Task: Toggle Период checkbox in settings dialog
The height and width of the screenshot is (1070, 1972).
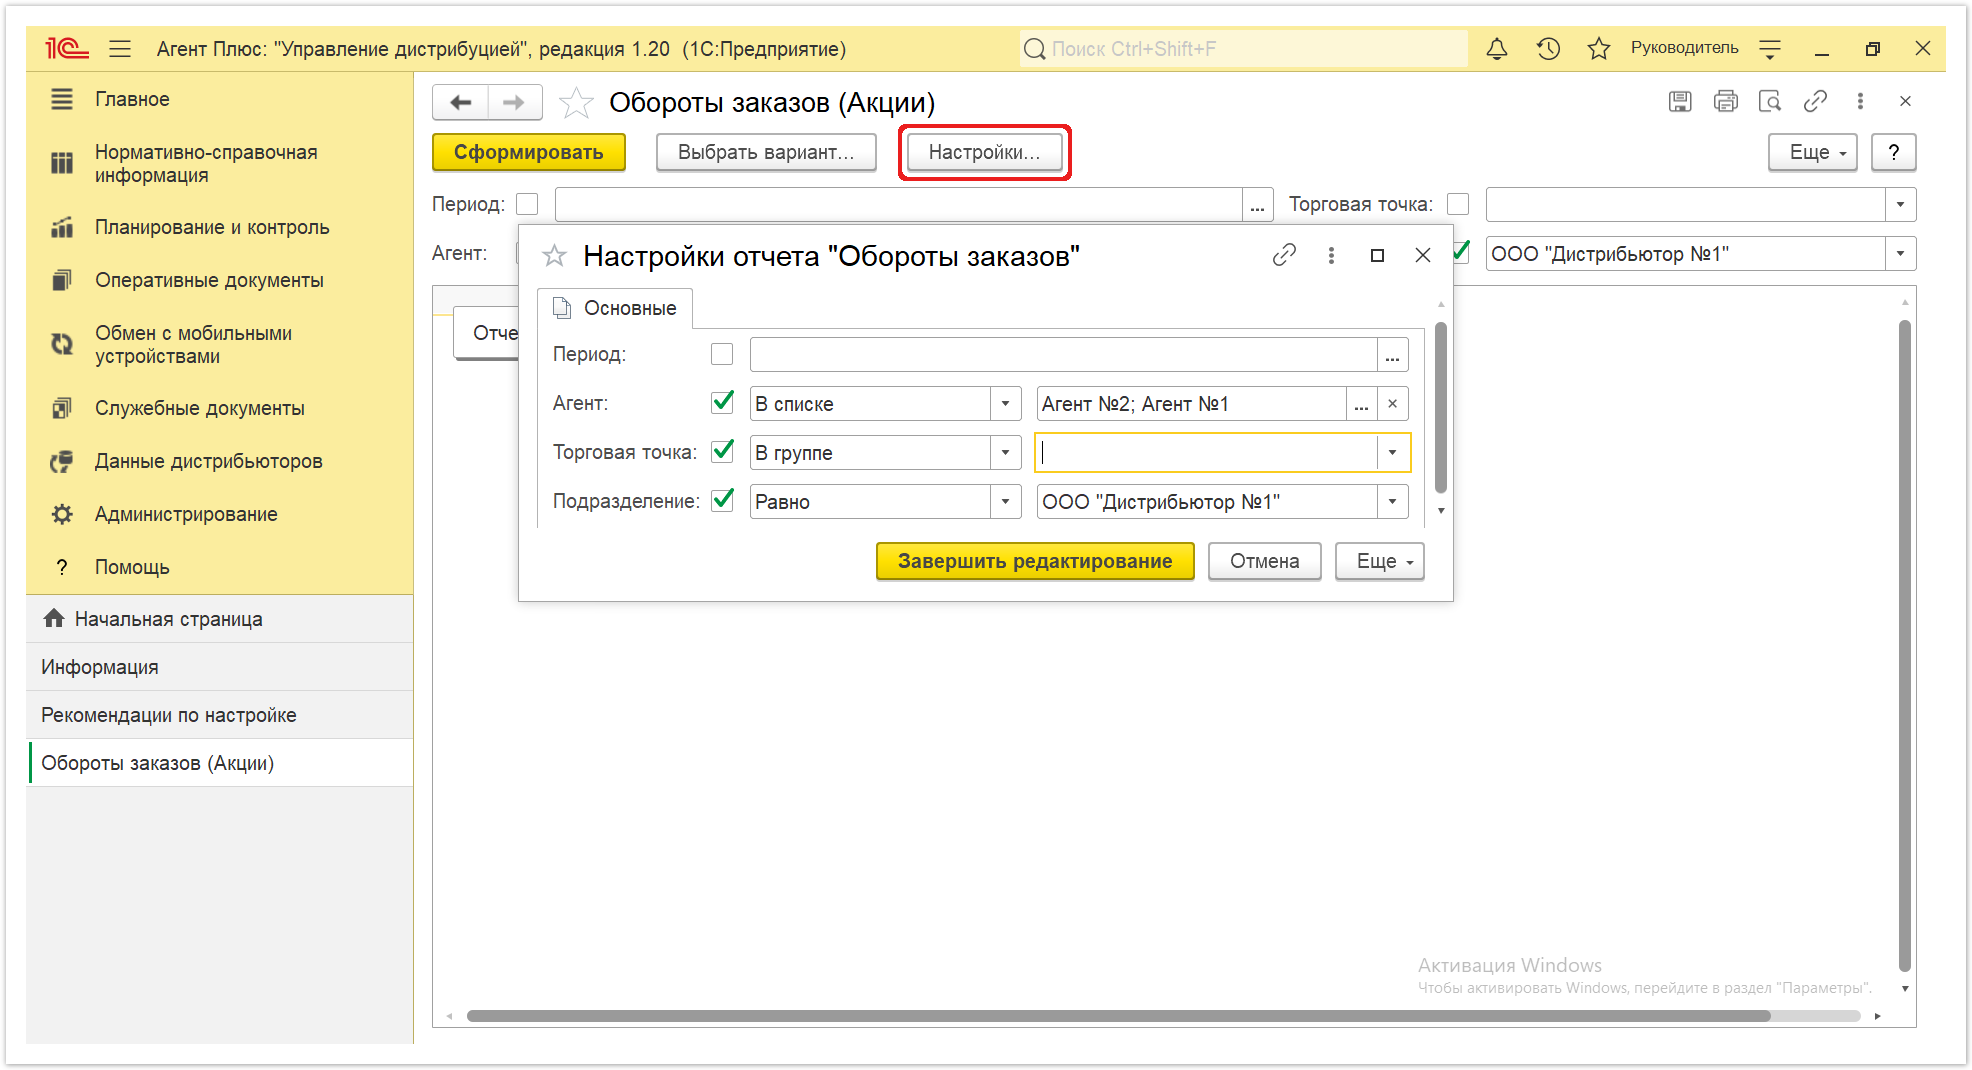Action: [x=722, y=354]
